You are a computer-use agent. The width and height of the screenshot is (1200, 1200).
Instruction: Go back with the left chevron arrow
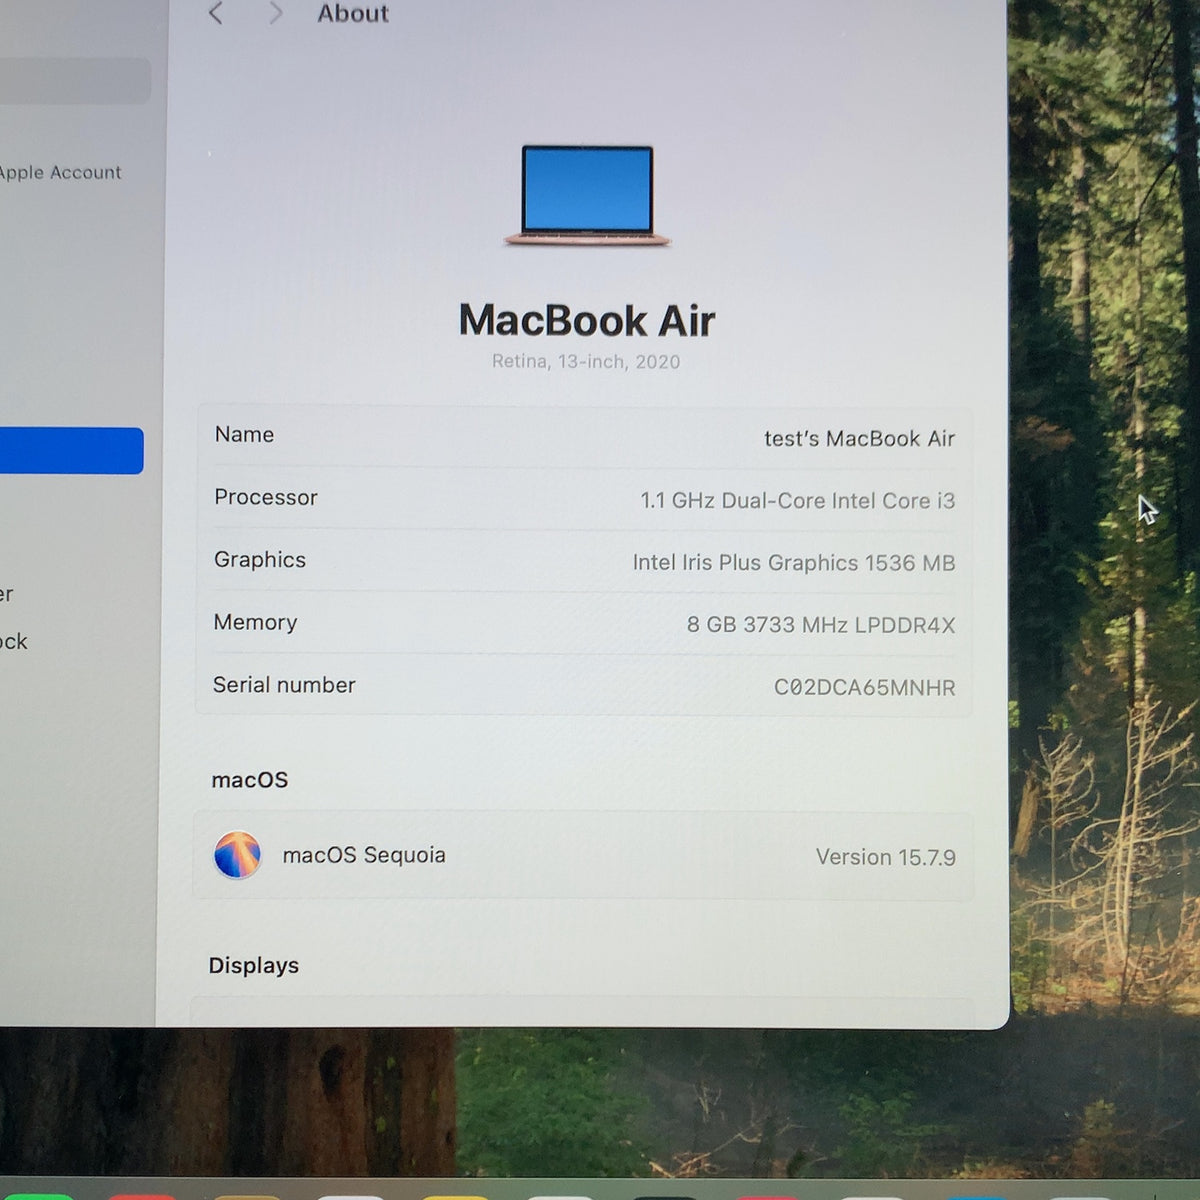(215, 13)
